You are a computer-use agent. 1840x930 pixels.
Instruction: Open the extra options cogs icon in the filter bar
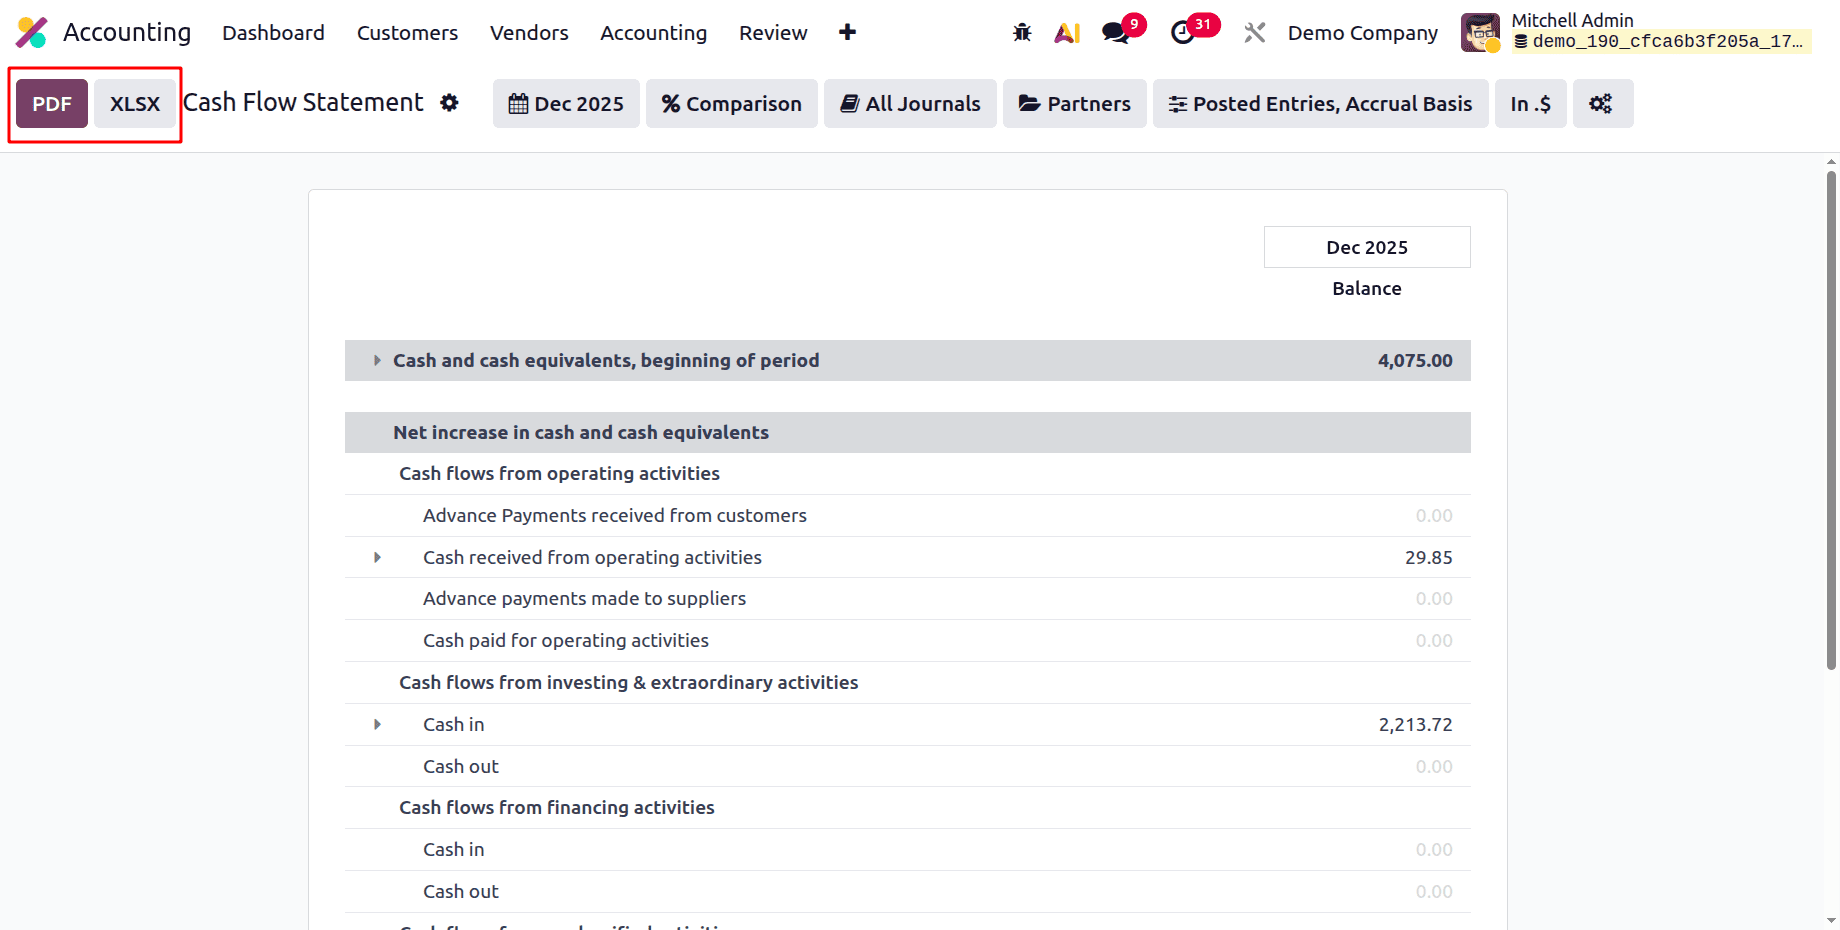pyautogui.click(x=1602, y=103)
